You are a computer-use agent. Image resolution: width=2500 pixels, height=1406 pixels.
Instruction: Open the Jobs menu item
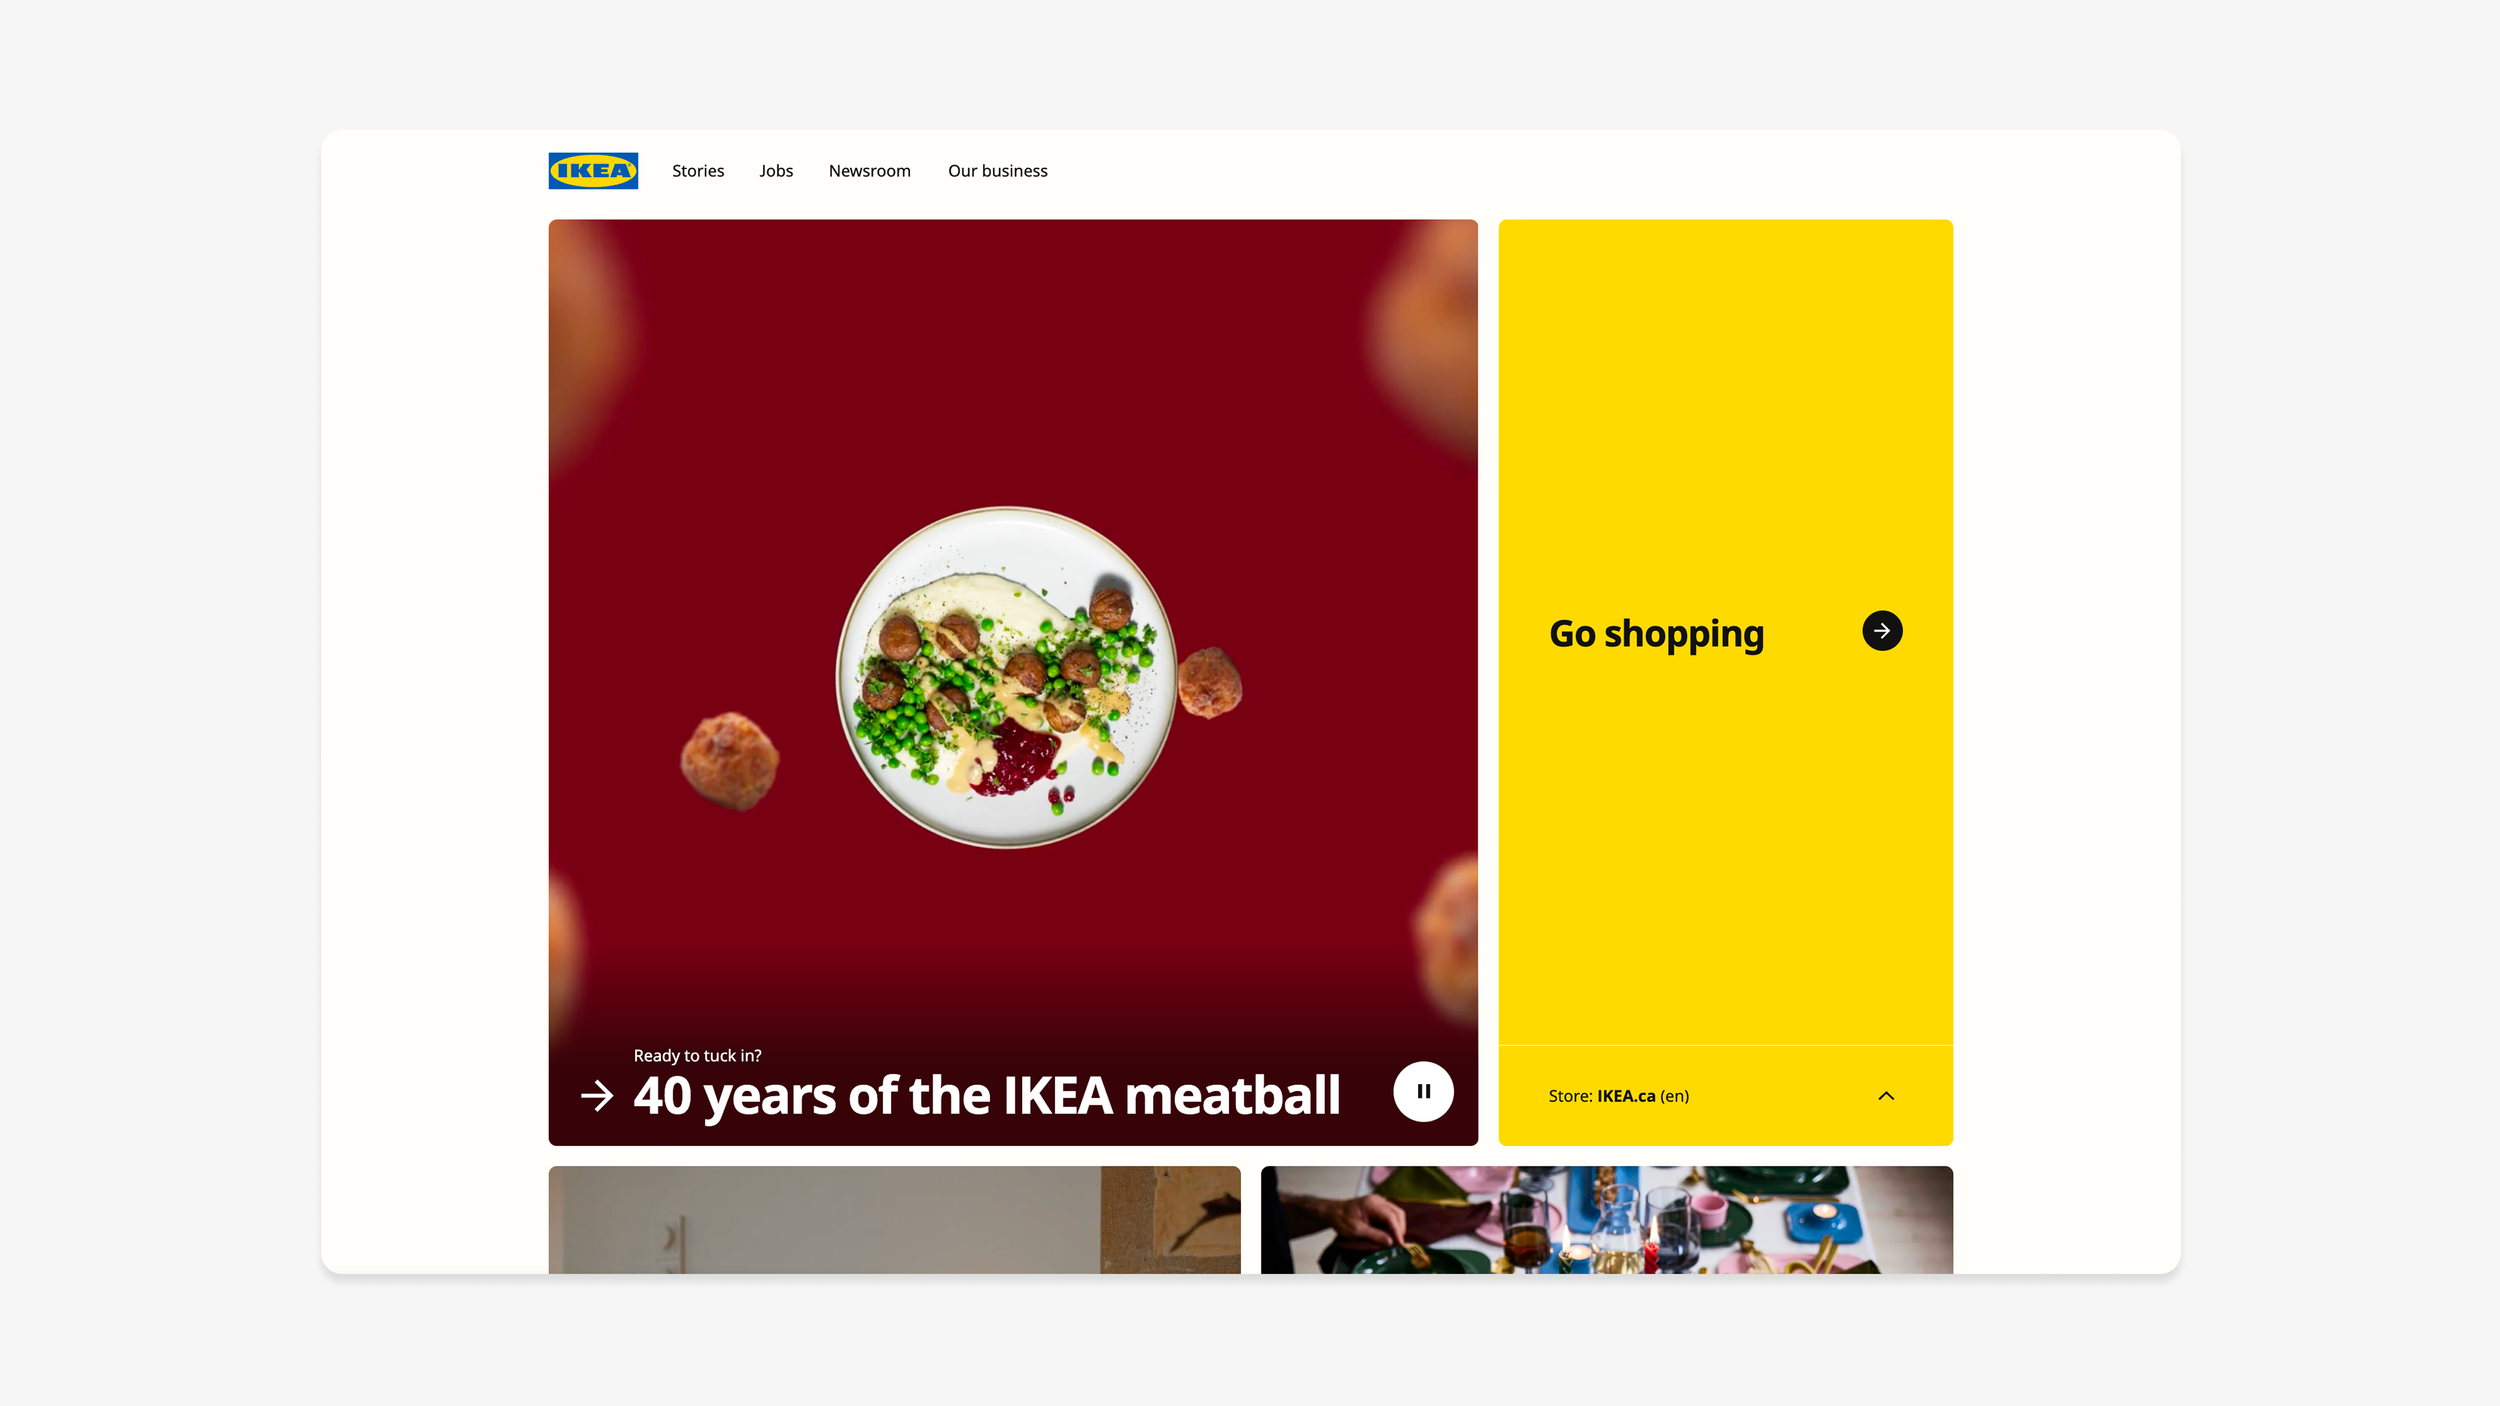pos(776,171)
